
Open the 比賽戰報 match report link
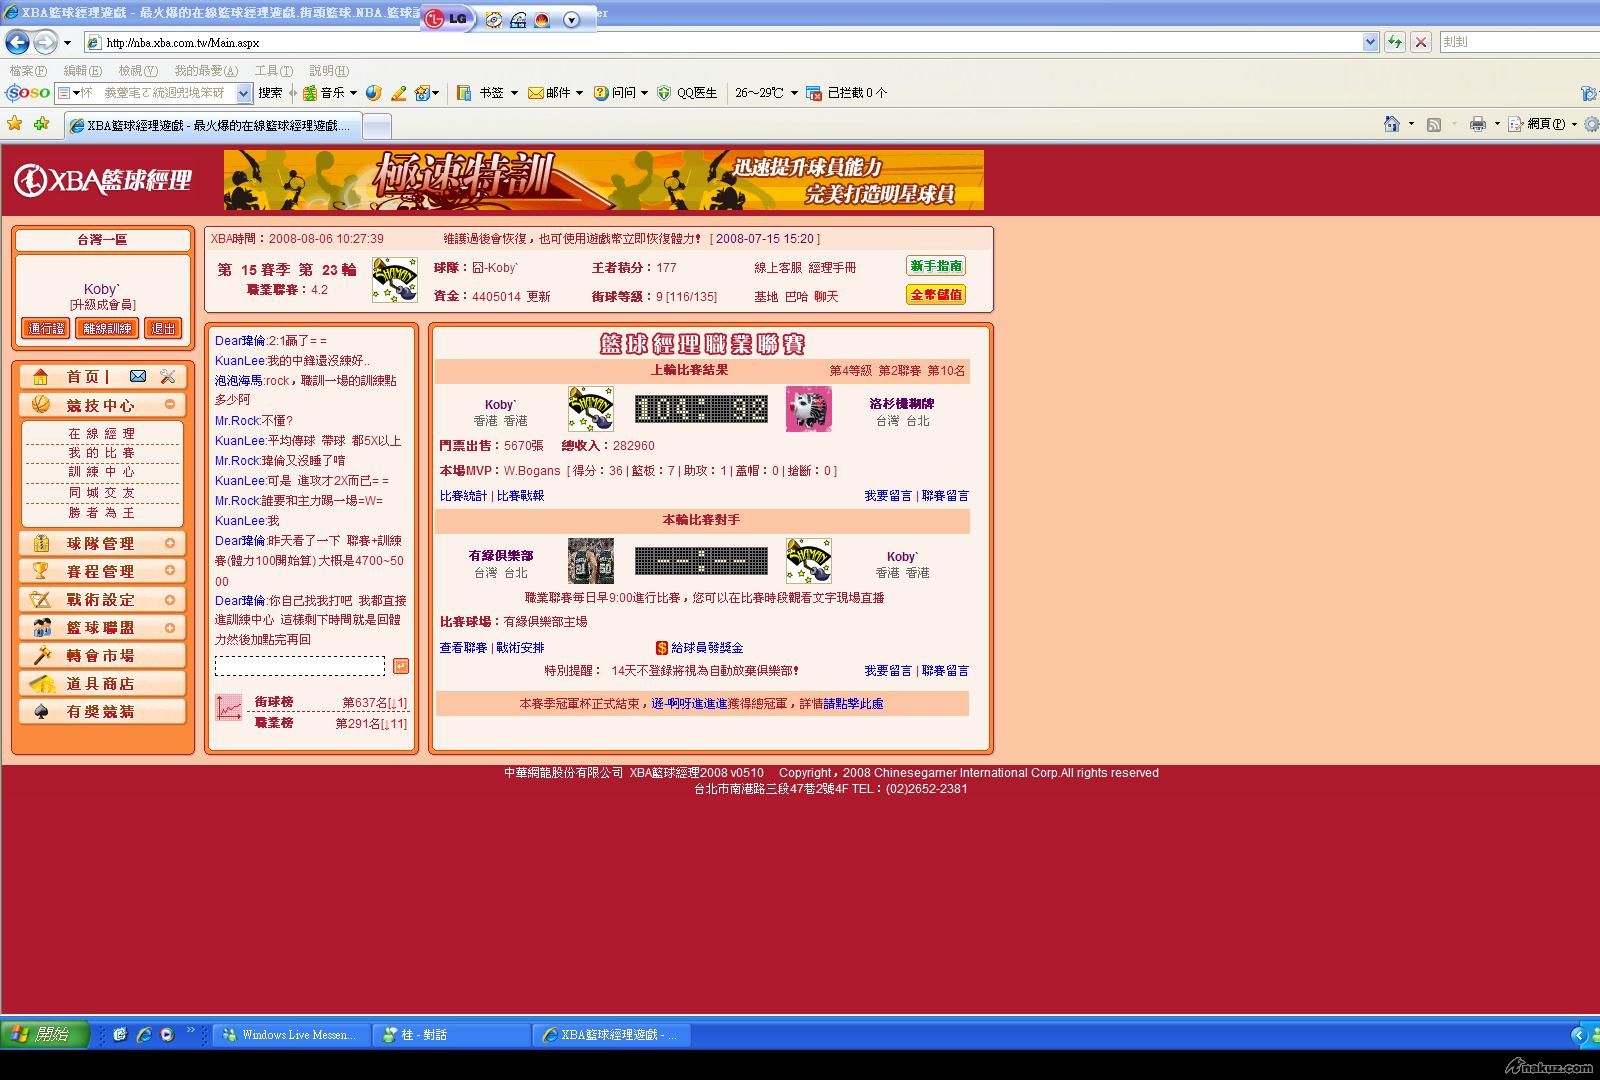click(x=521, y=496)
